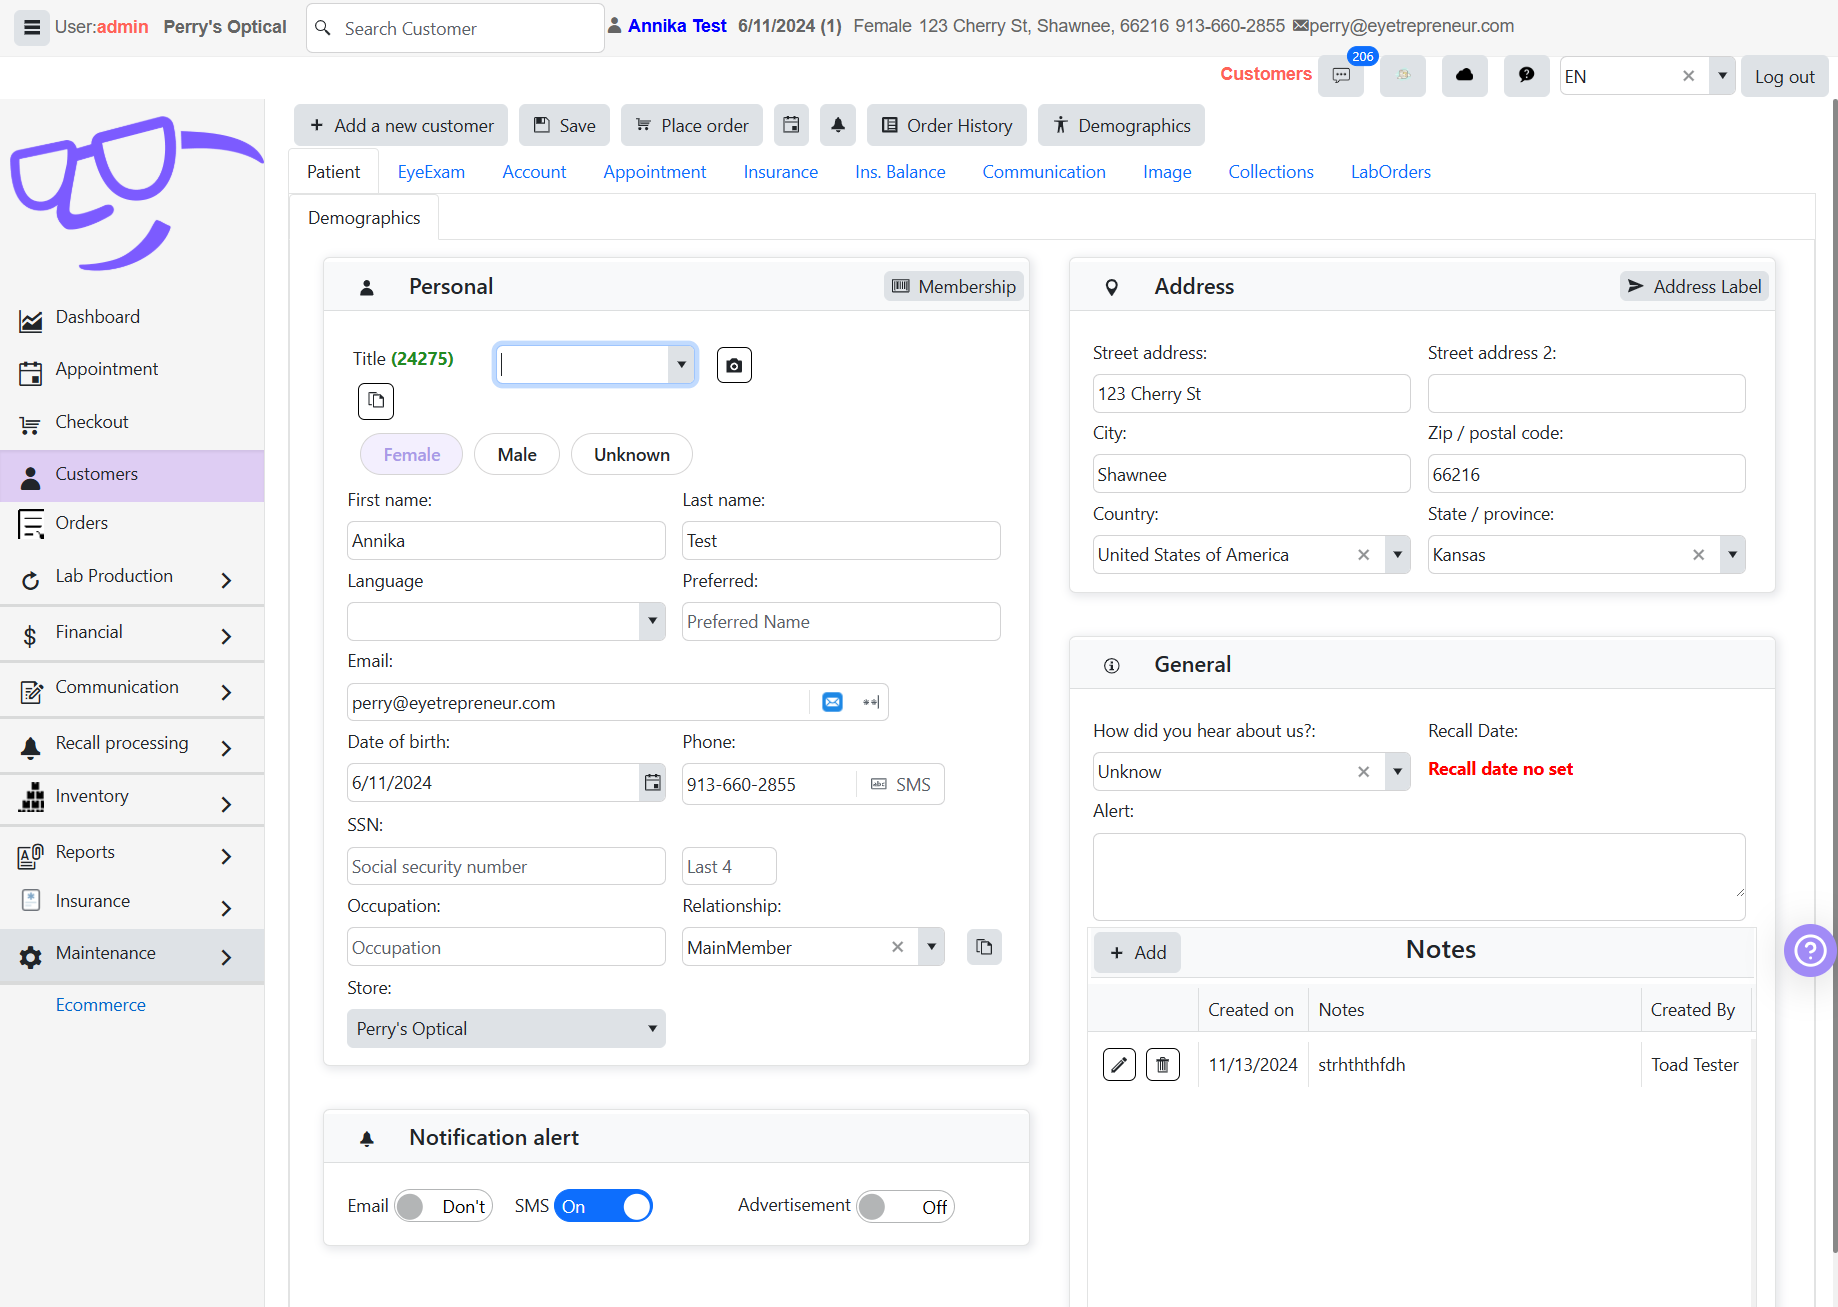
Task: Open the messages icon with 206 badge
Action: point(1341,76)
